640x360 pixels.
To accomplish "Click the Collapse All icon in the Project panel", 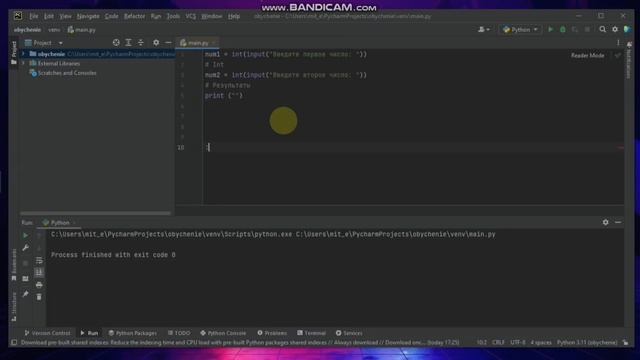I will click(140, 42).
